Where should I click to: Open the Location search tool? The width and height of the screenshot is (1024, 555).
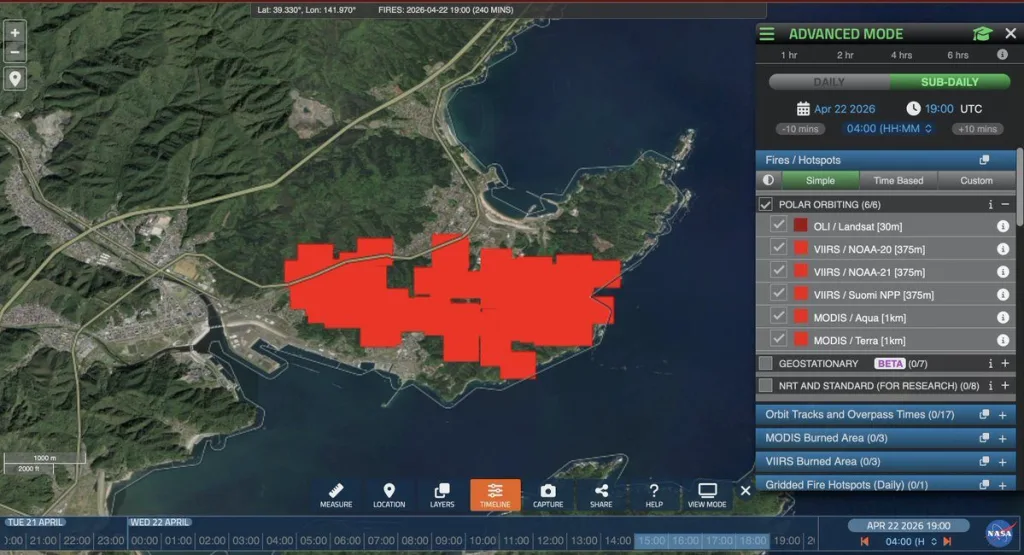[389, 494]
